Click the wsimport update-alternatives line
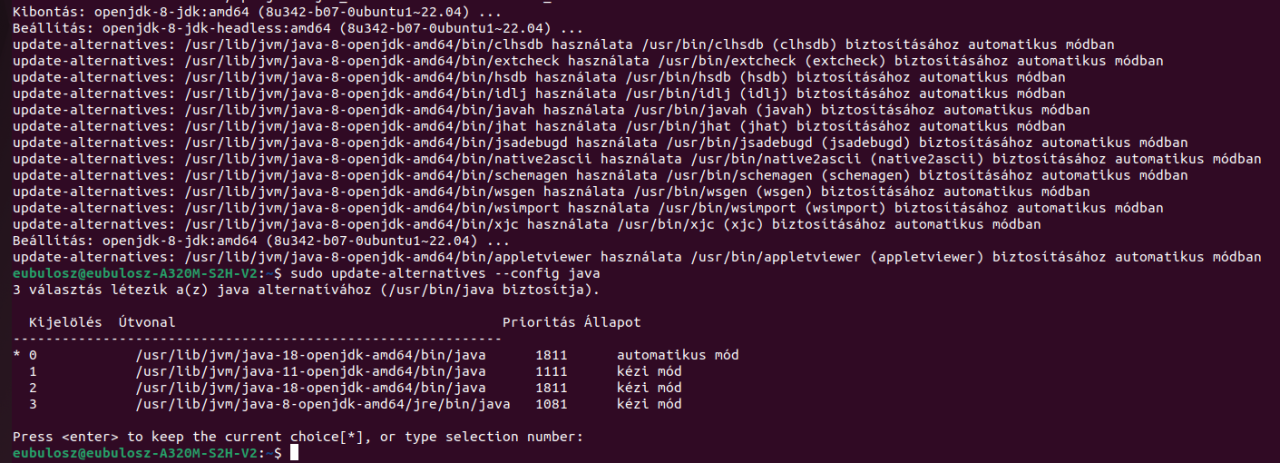 588,209
